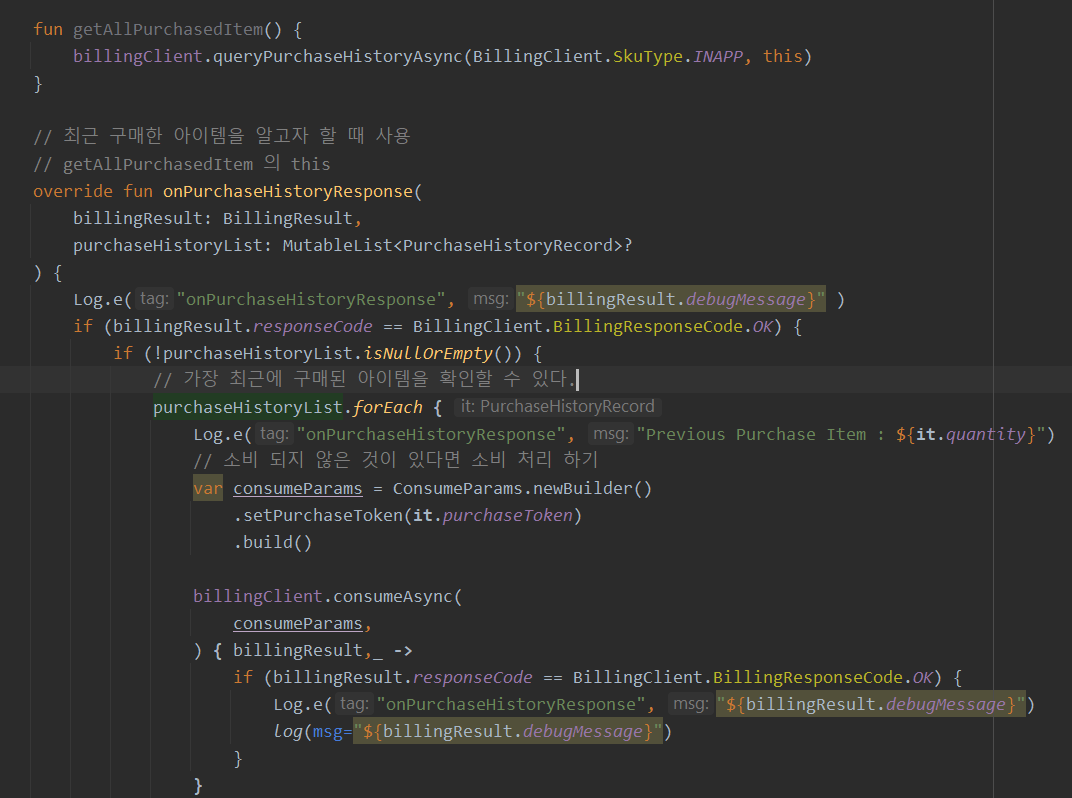The width and height of the screenshot is (1072, 798).
Task: Click 'override' keyword
Action: click(x=72, y=191)
